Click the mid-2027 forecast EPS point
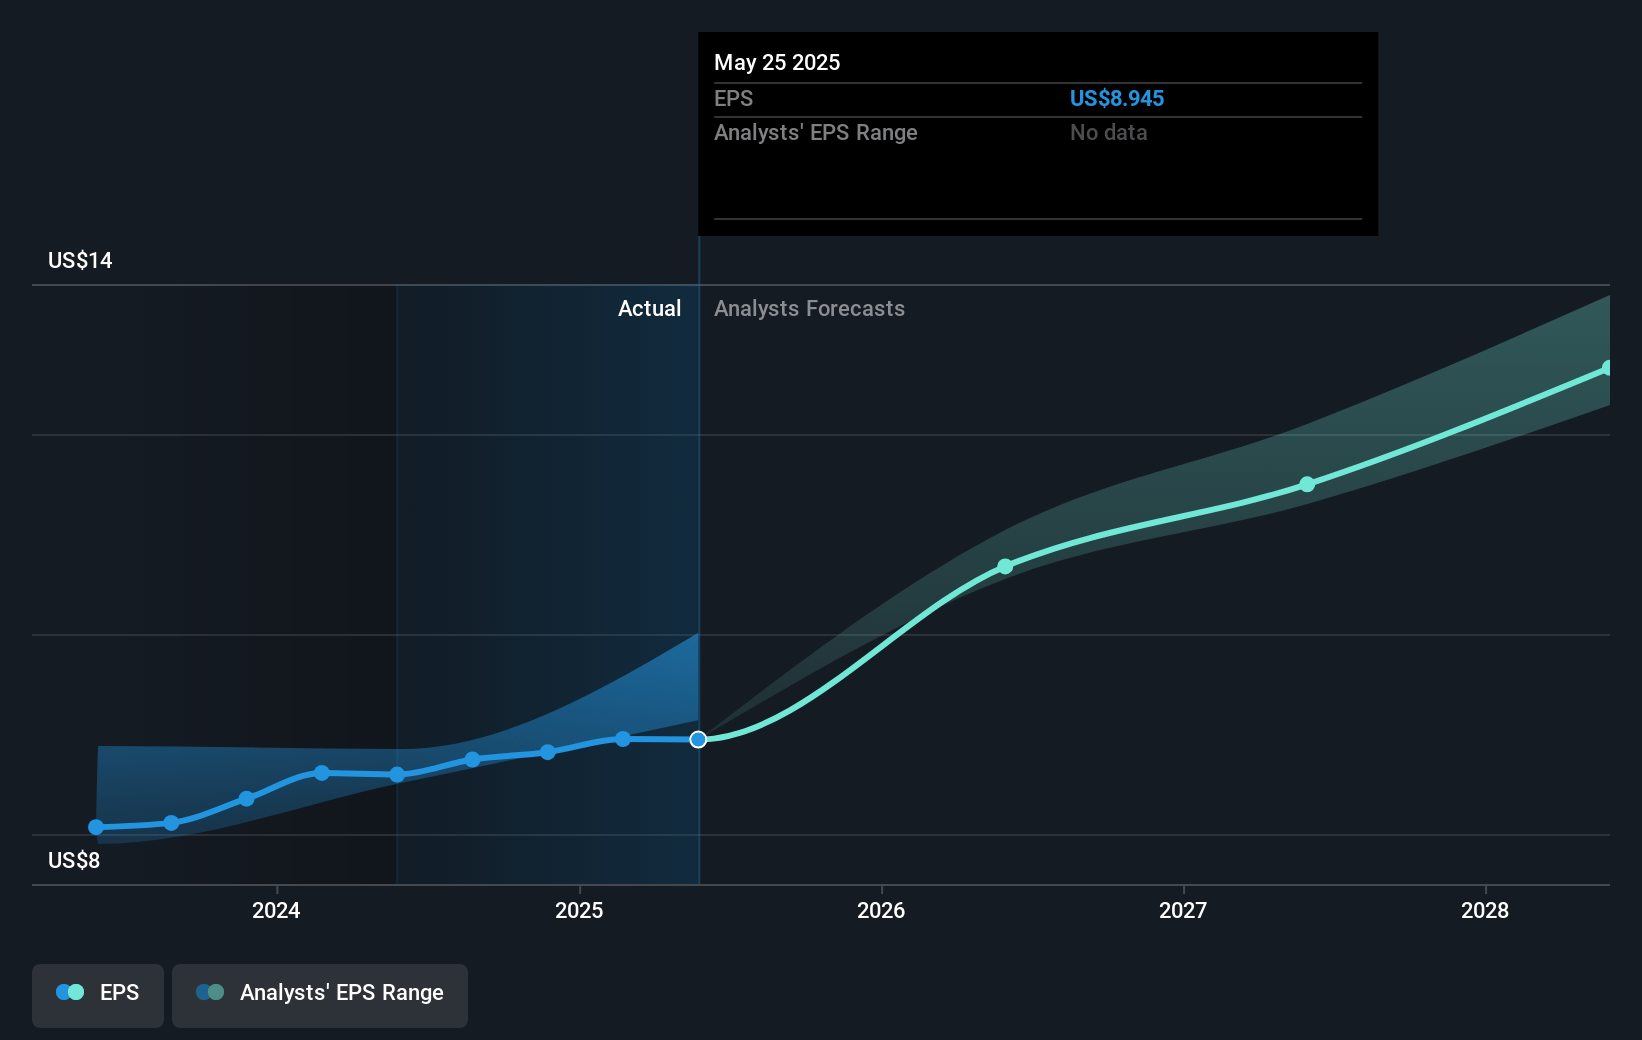This screenshot has height=1040, width=1642. pos(1307,484)
